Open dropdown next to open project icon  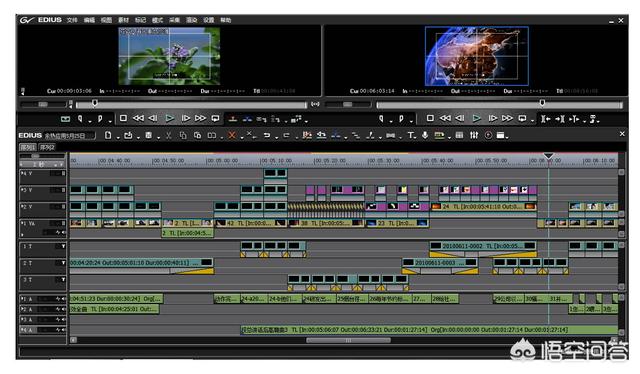coord(138,138)
